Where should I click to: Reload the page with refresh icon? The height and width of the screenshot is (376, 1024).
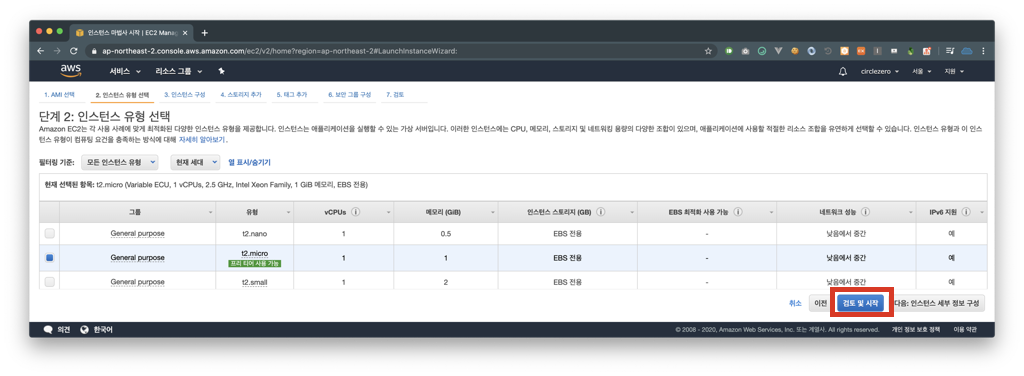pos(73,50)
